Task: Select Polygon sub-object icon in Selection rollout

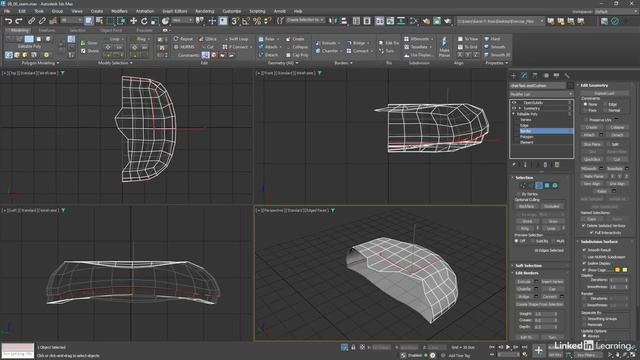Action: click(547, 185)
